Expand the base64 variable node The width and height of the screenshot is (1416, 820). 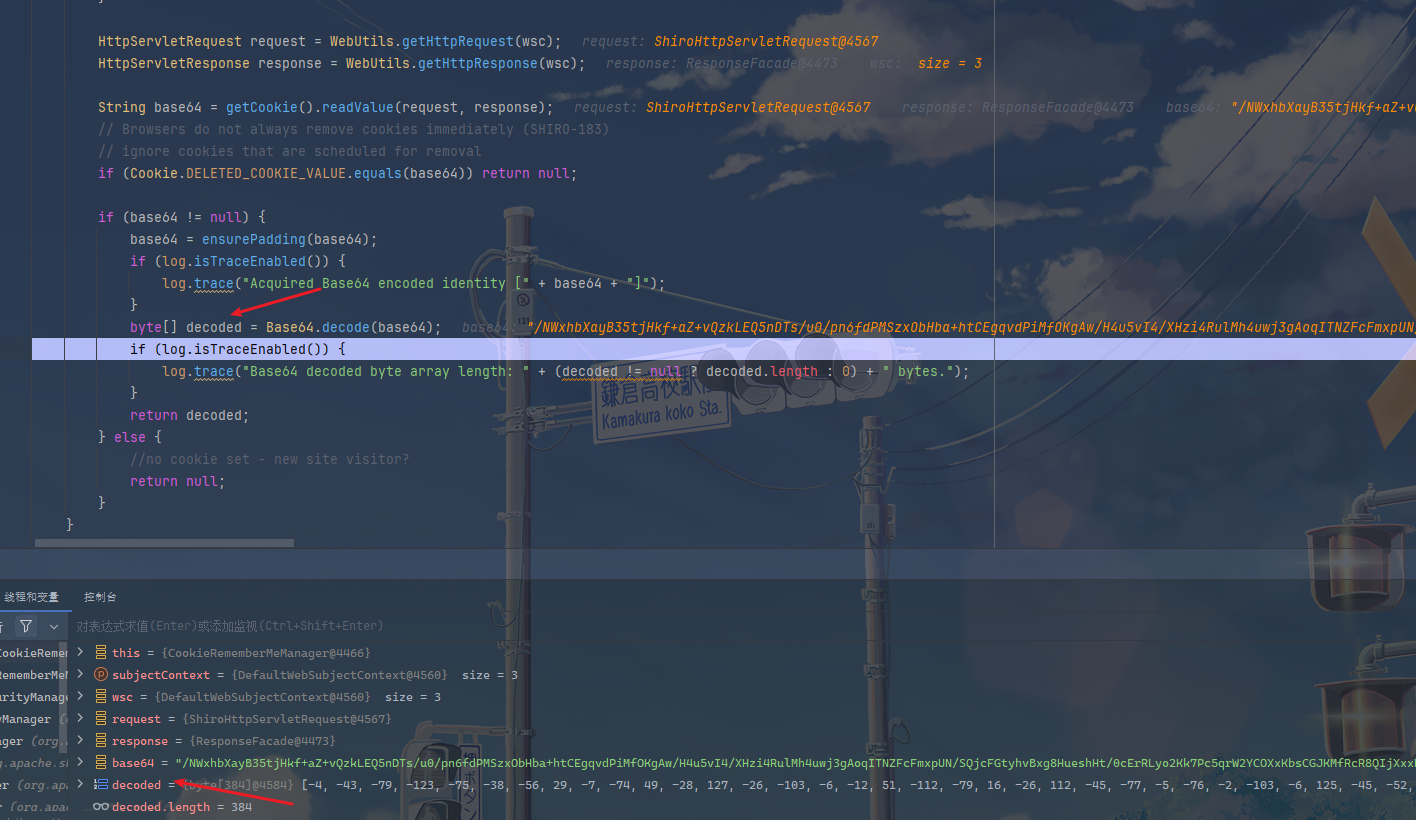pyautogui.click(x=81, y=763)
